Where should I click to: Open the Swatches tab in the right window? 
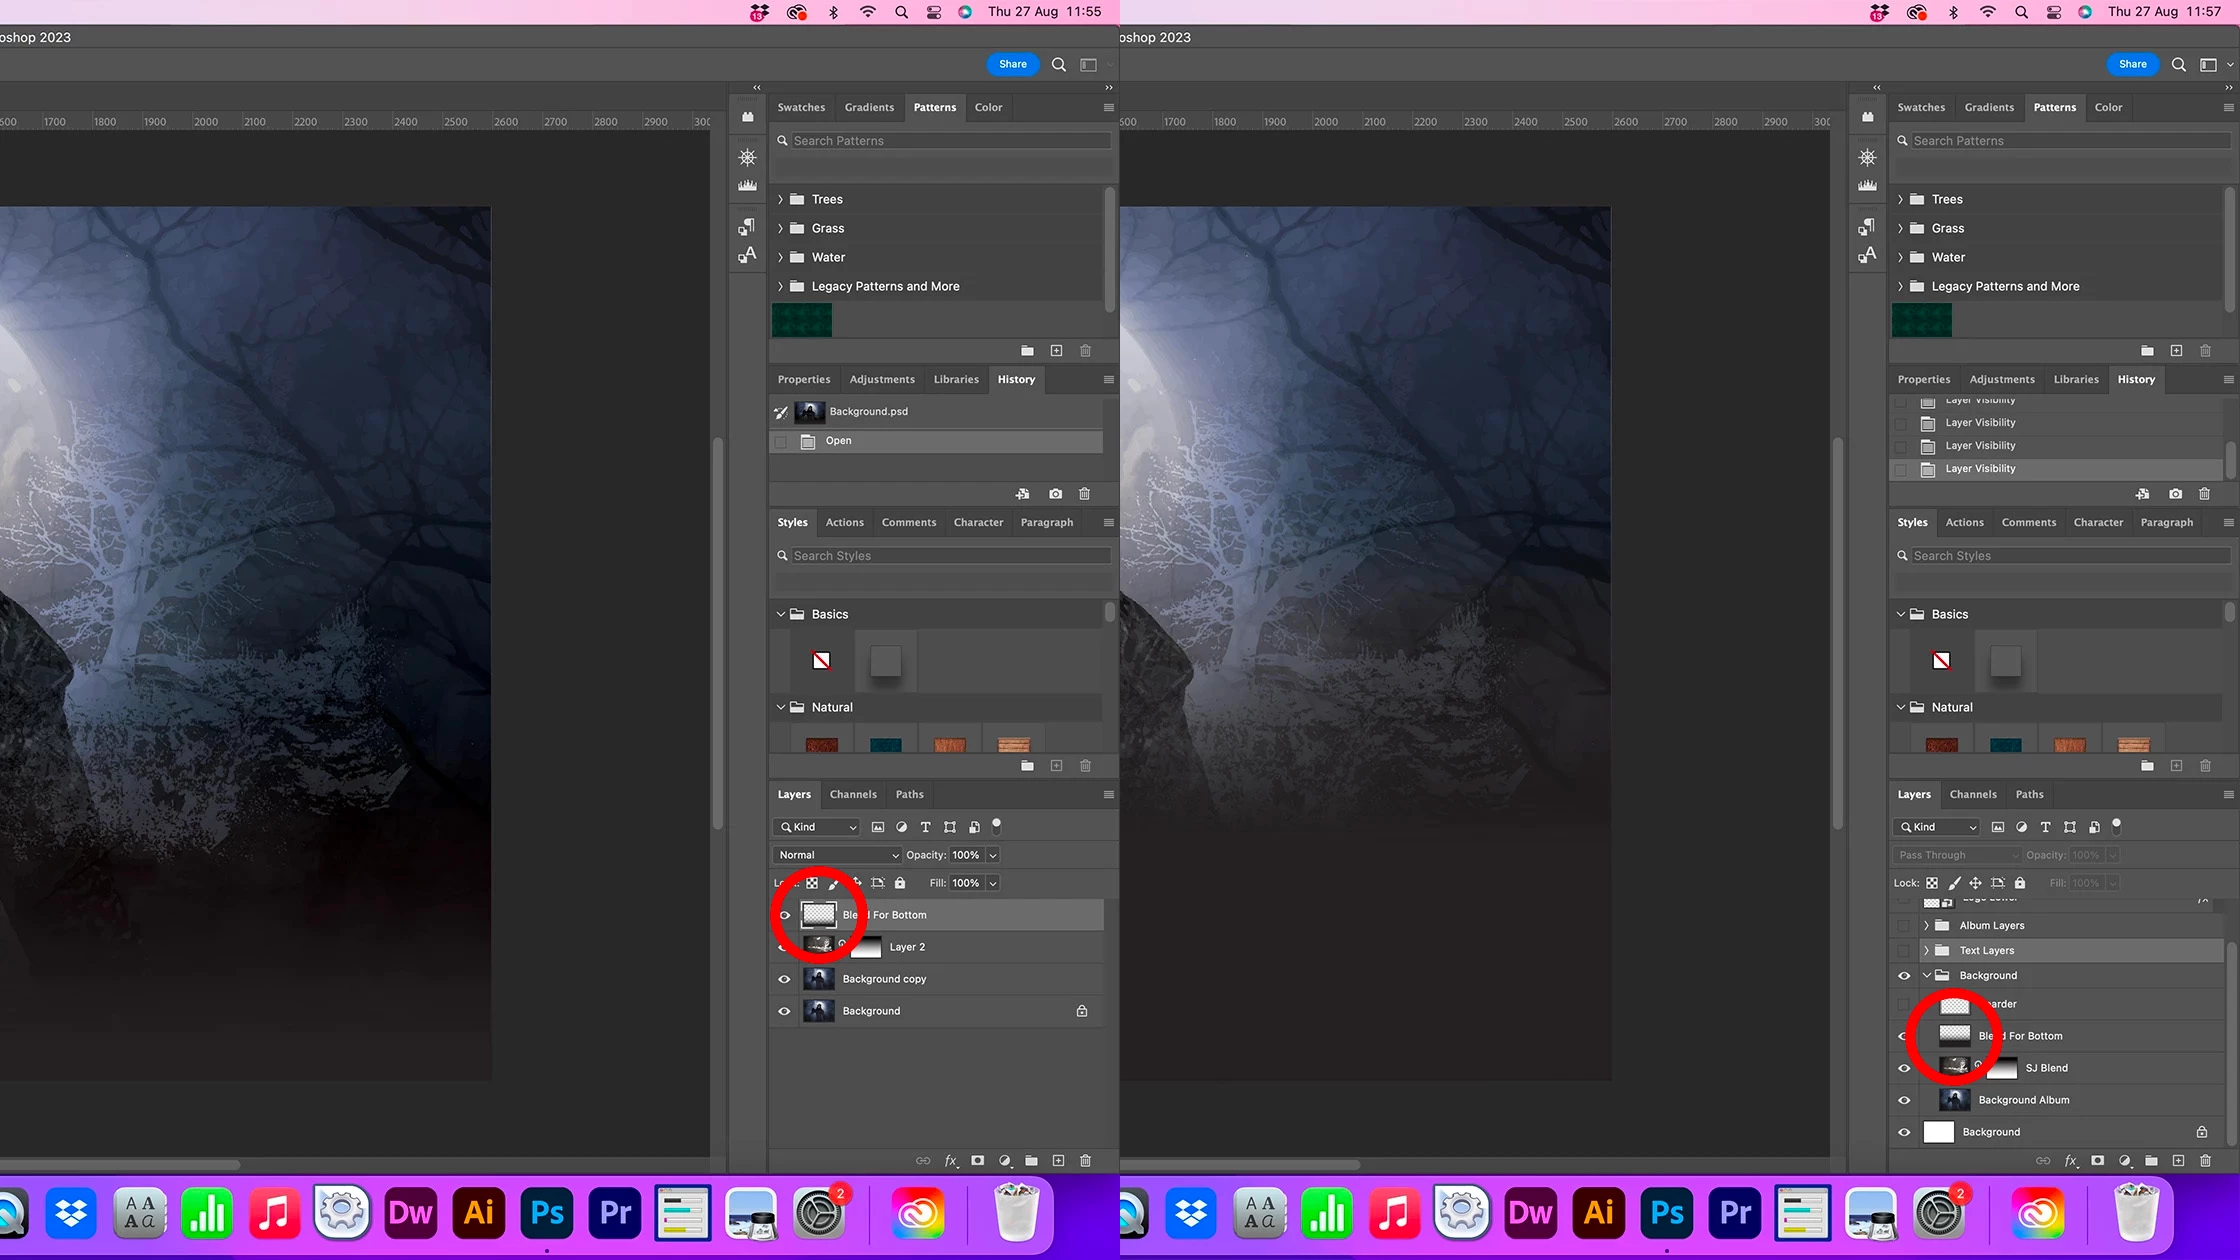(1921, 107)
